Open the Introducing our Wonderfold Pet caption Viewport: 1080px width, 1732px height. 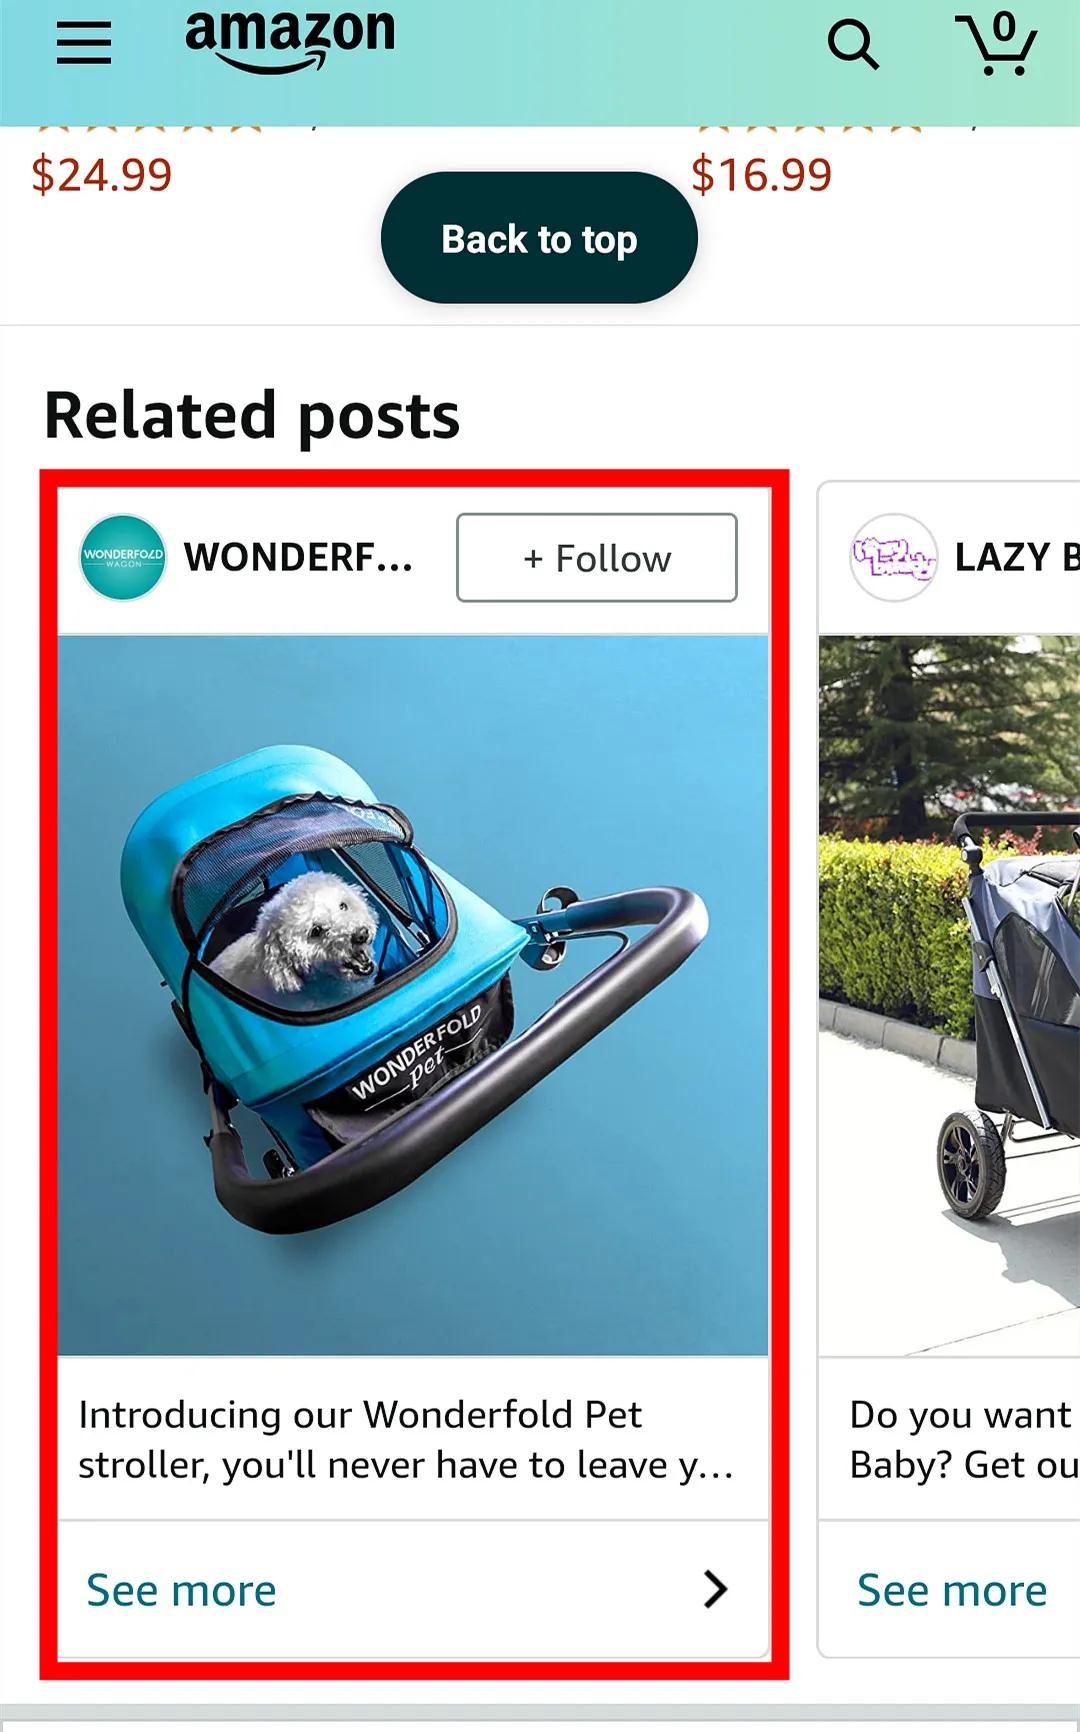tap(407, 1439)
